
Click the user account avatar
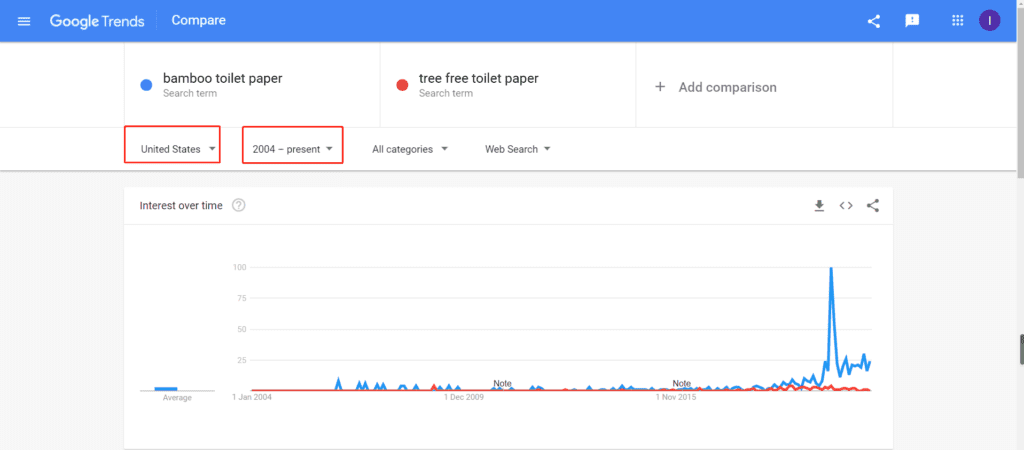(x=989, y=21)
